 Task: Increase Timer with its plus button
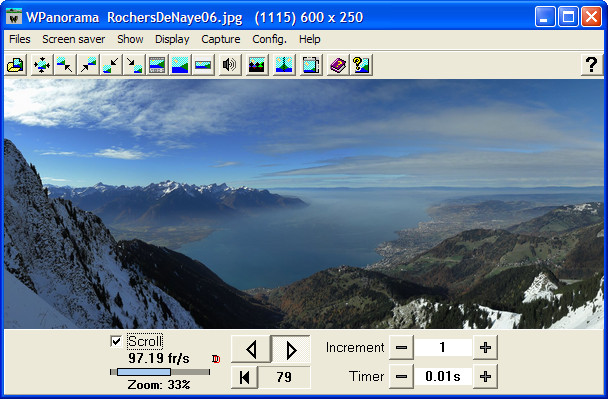tap(485, 377)
